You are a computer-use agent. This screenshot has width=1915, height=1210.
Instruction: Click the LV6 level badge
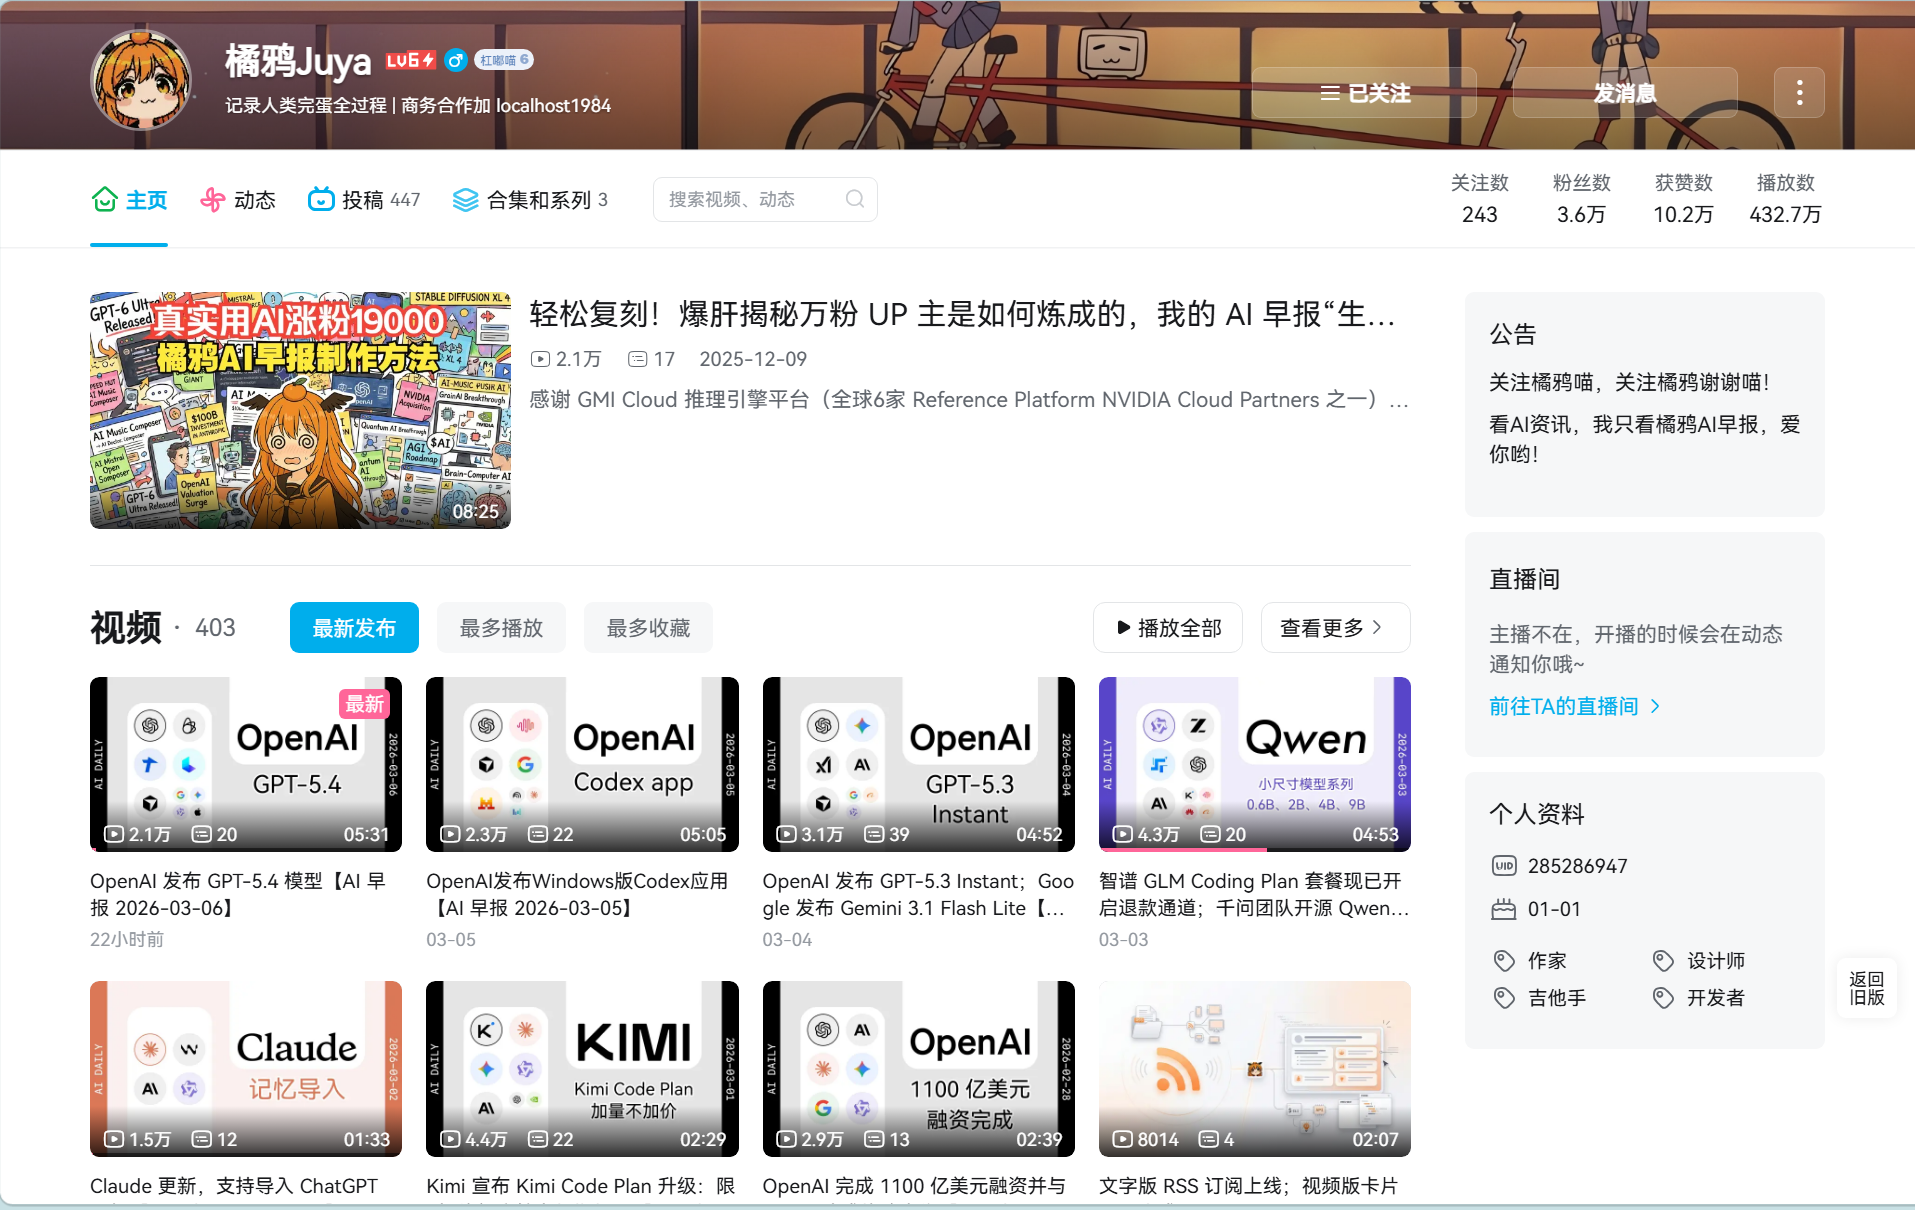click(x=411, y=60)
